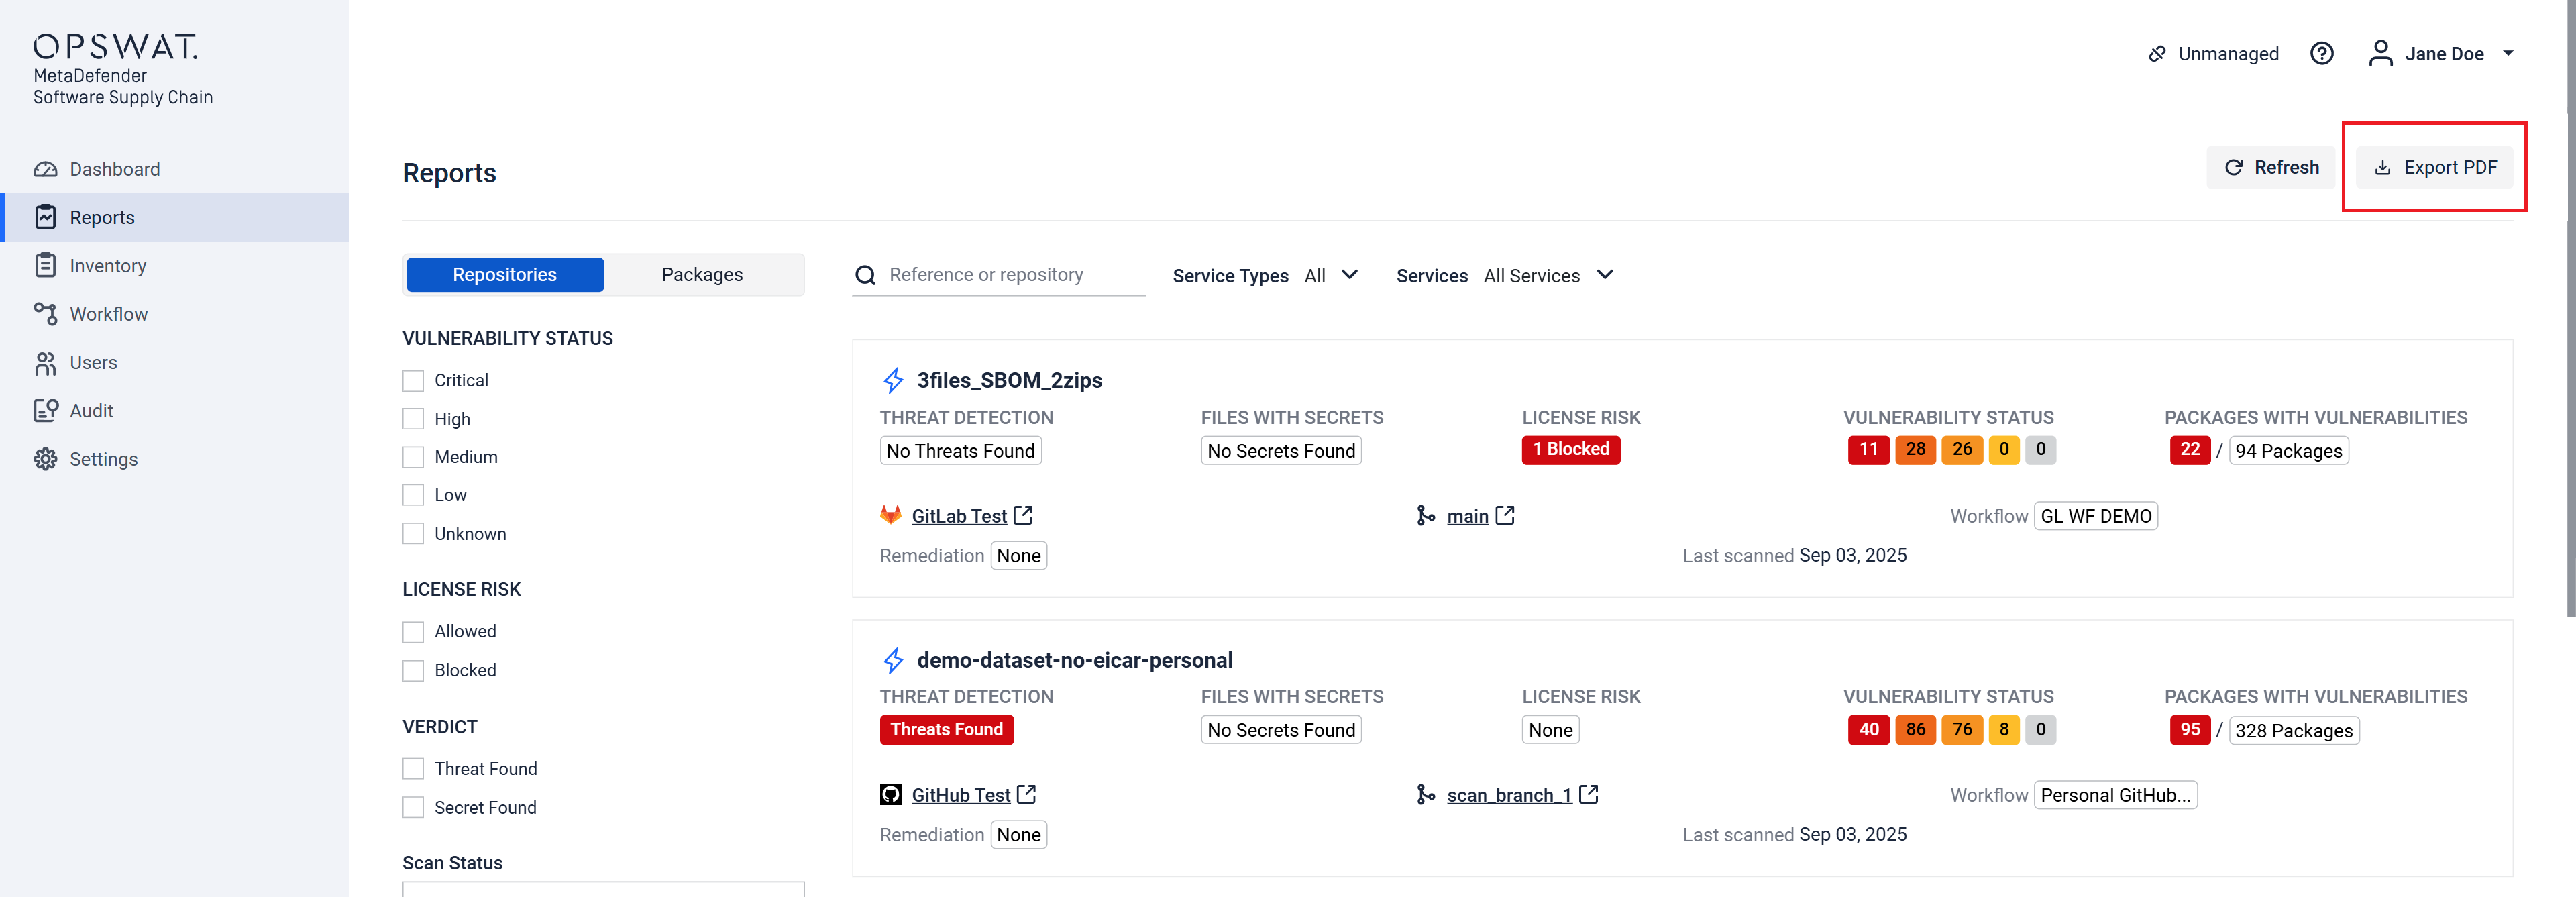Screen dimensions: 2576x897
Task: Open external link icon beside GitLab Test
Action: [1023, 515]
